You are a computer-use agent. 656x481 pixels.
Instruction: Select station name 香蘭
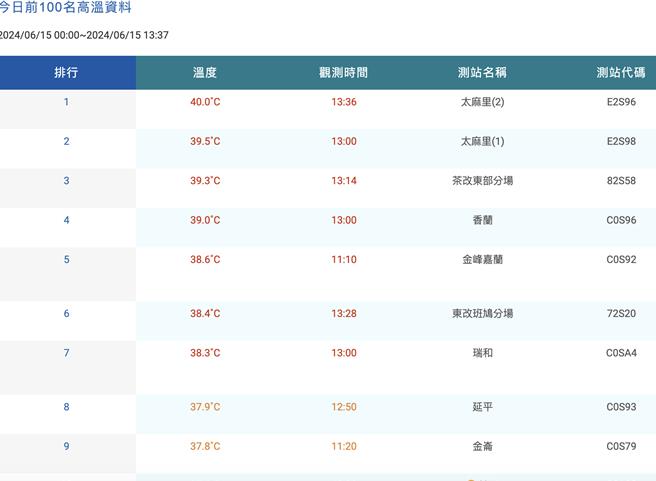482,220
